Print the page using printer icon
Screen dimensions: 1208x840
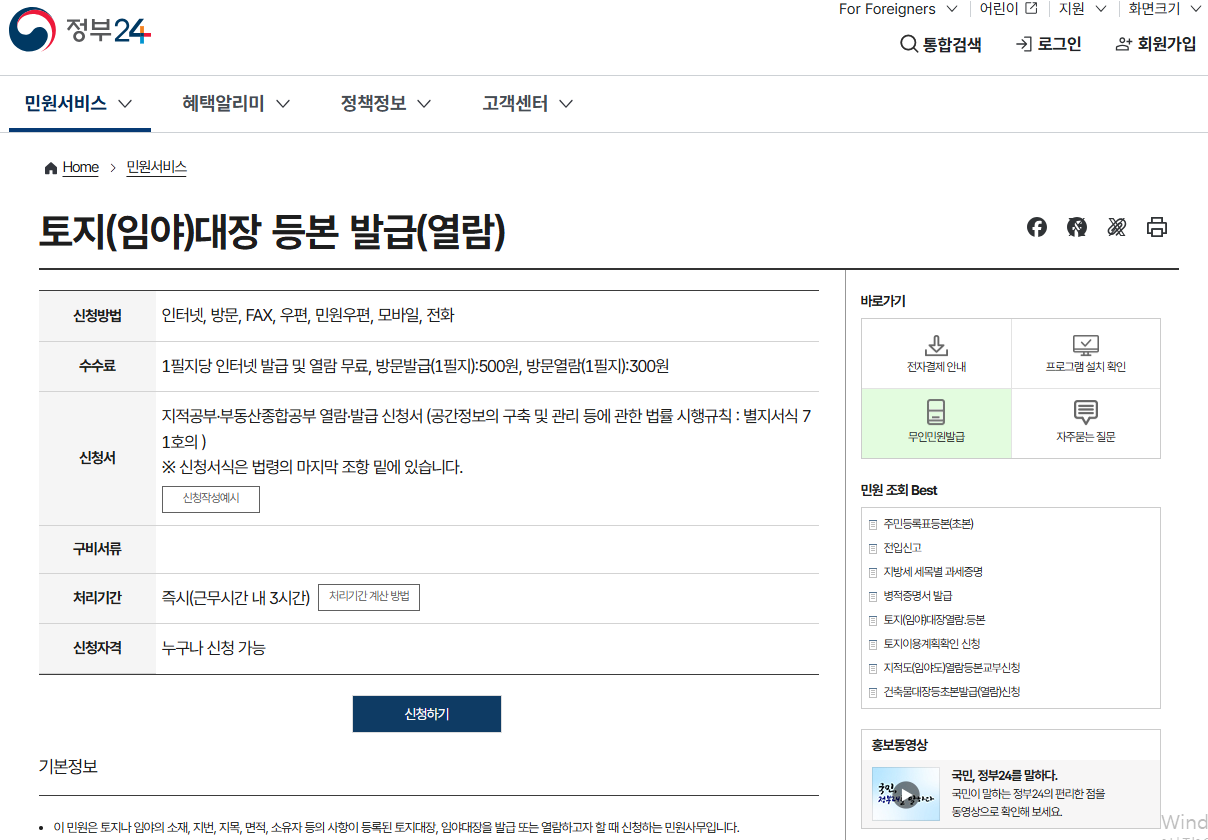1157,227
